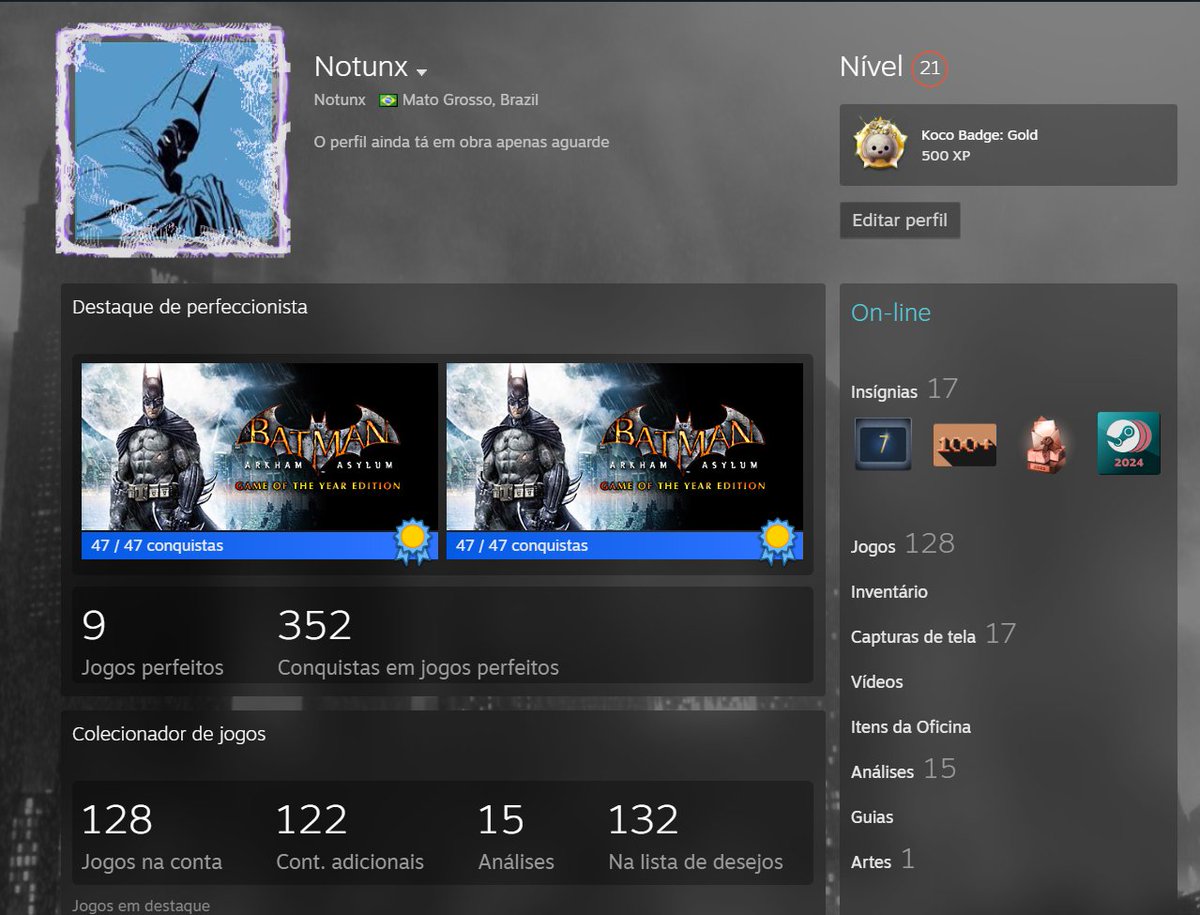The image size is (1200, 915).
Task: Click the first perfect game ribbon icon
Action: (x=412, y=541)
